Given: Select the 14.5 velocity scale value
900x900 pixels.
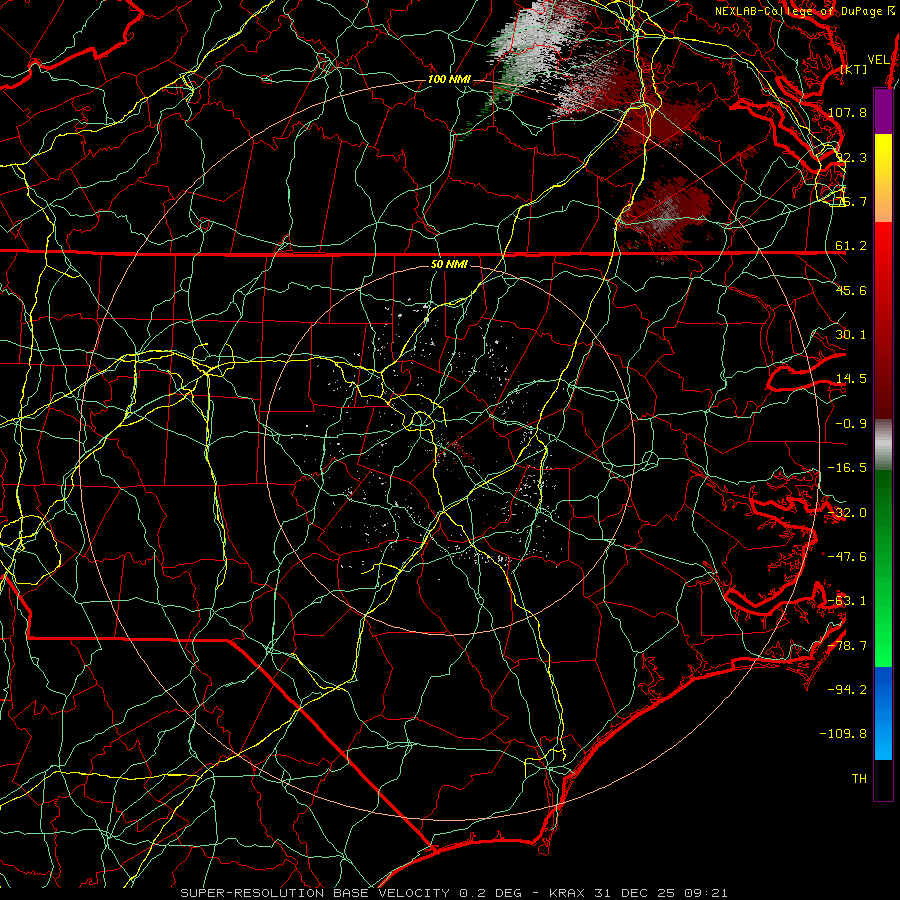Looking at the screenshot, I should pyautogui.click(x=851, y=379).
